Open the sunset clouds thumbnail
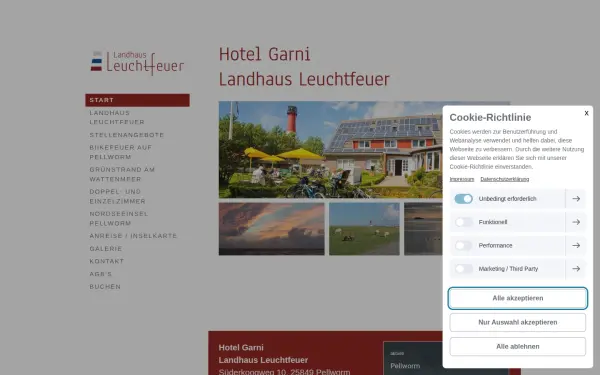 click(x=272, y=229)
